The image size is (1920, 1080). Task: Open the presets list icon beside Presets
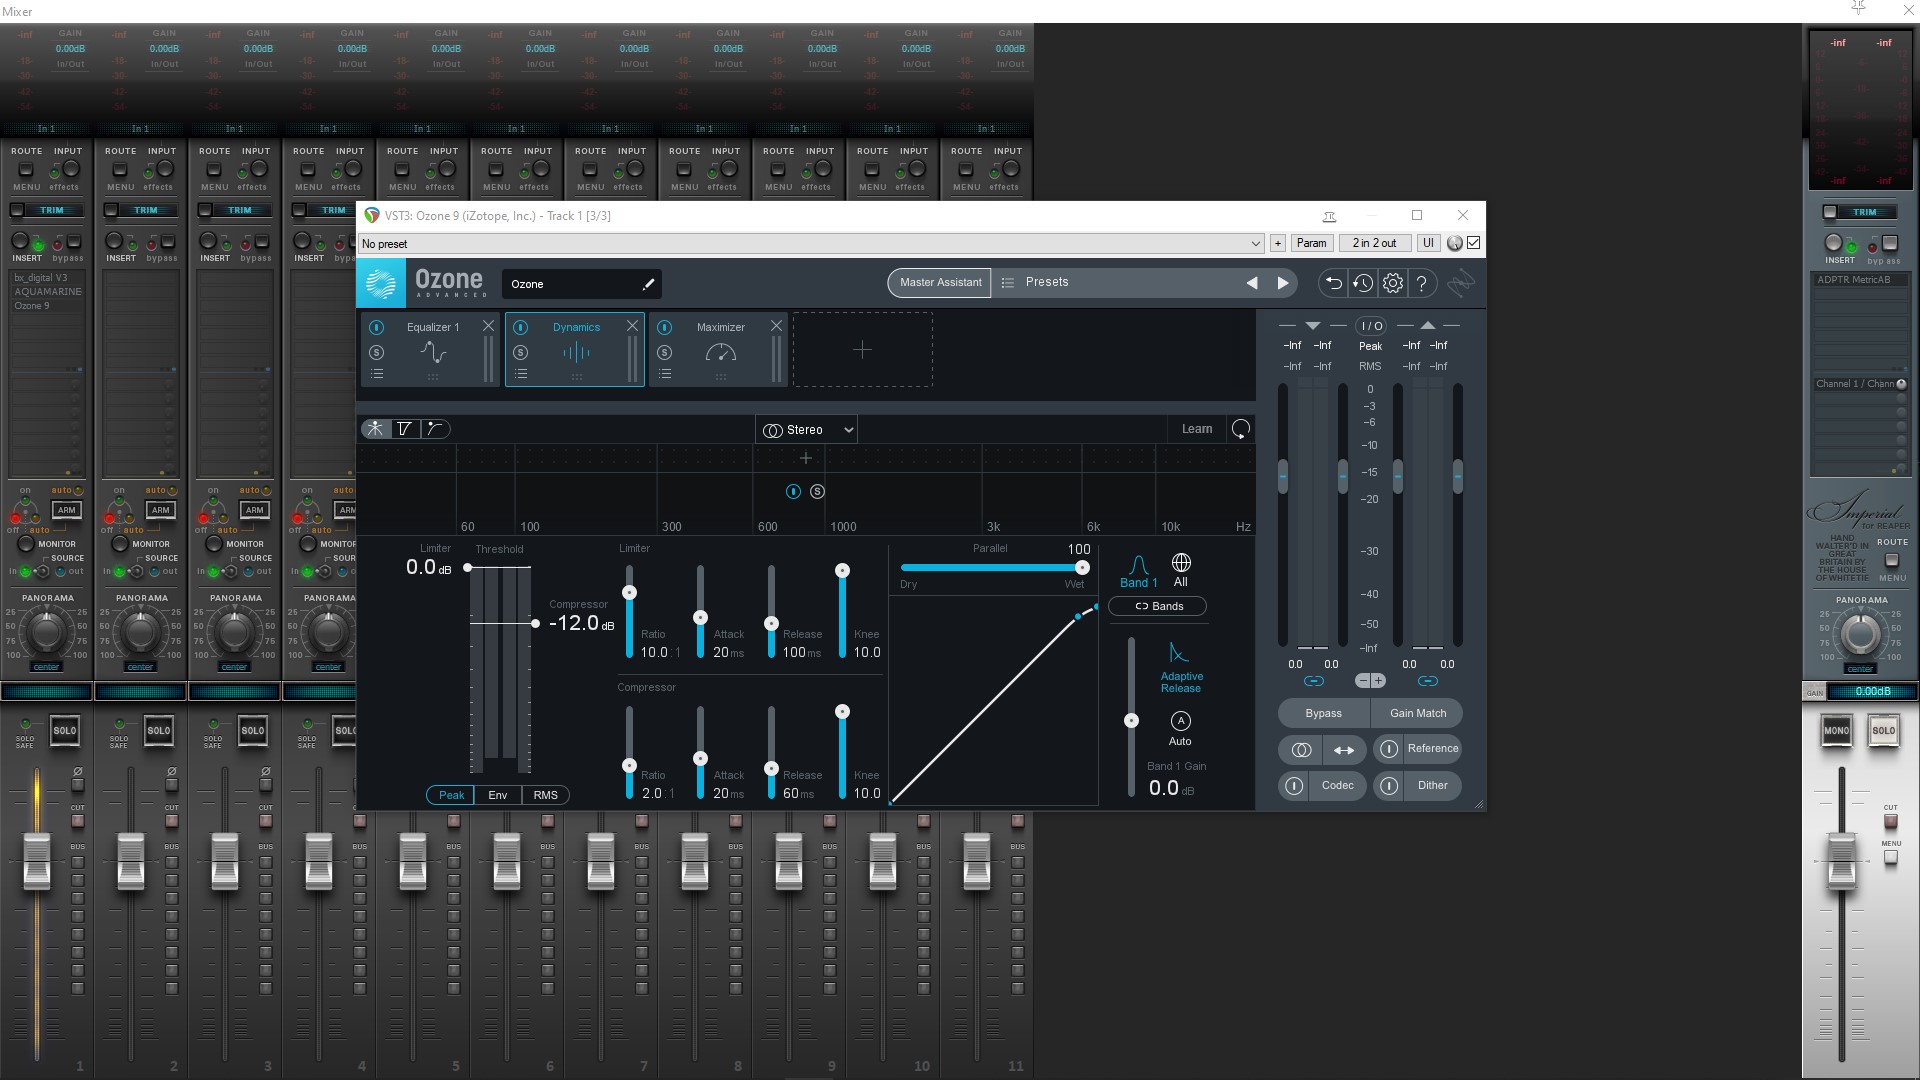(x=1008, y=283)
